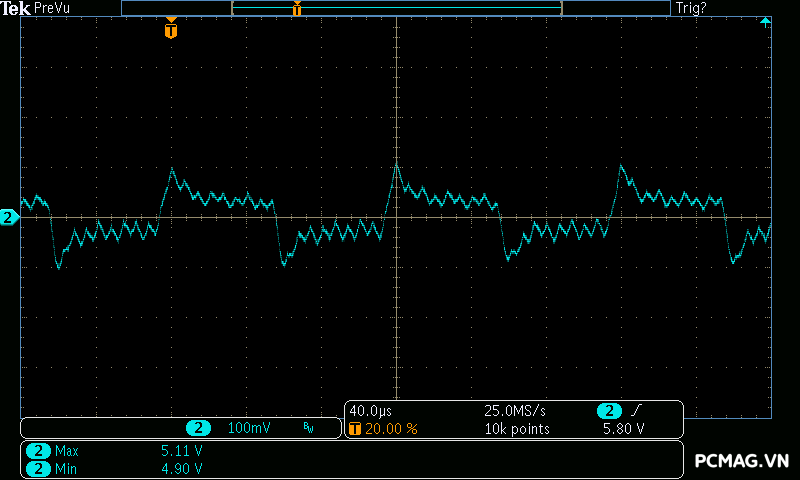The image size is (800, 480).
Task: Select the trigger source channel 2 badge
Action: (609, 411)
